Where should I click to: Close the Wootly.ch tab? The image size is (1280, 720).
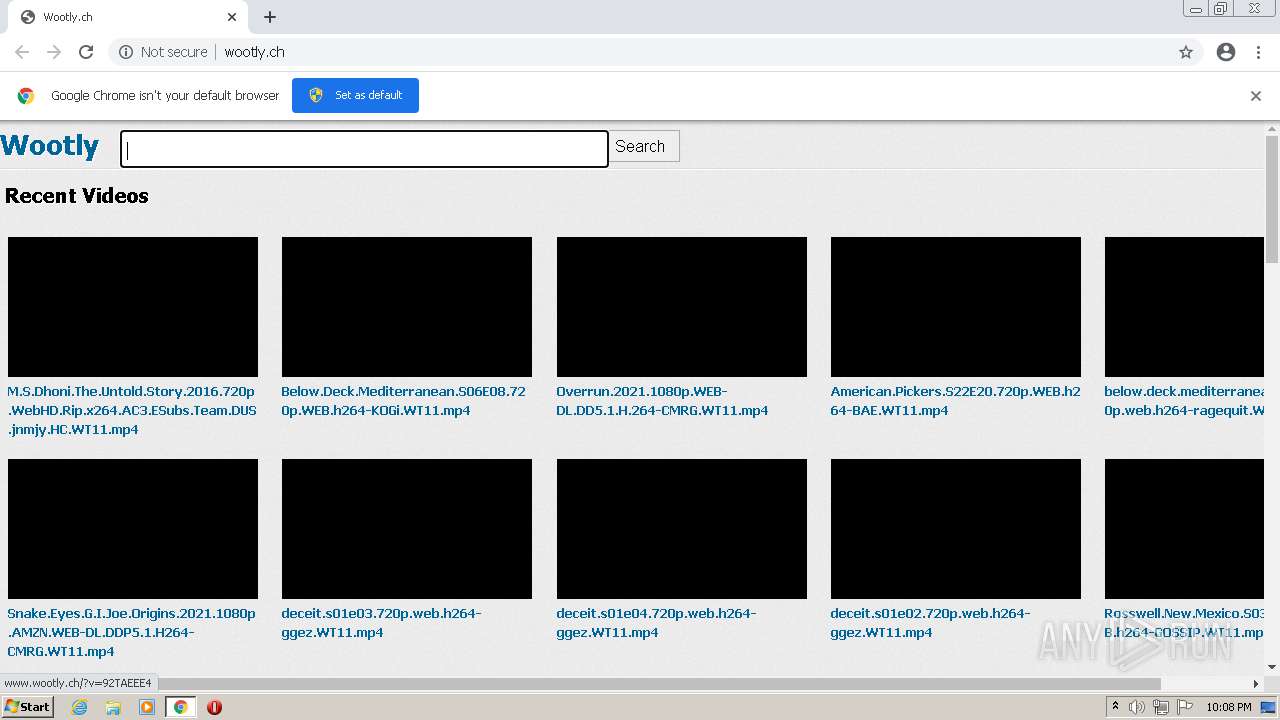click(x=232, y=17)
